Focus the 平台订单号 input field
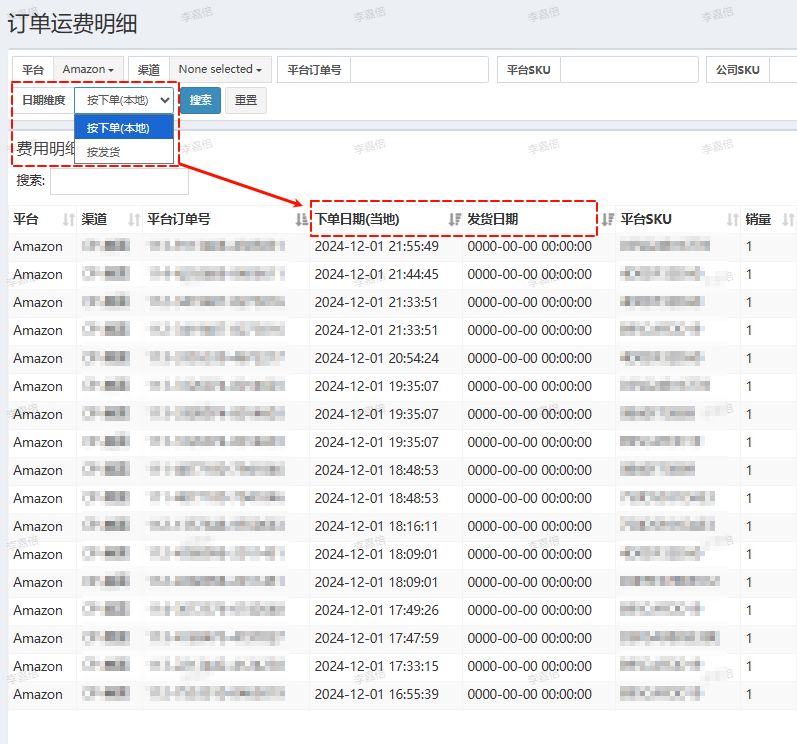Viewport: 797px width, 744px height. click(419, 70)
